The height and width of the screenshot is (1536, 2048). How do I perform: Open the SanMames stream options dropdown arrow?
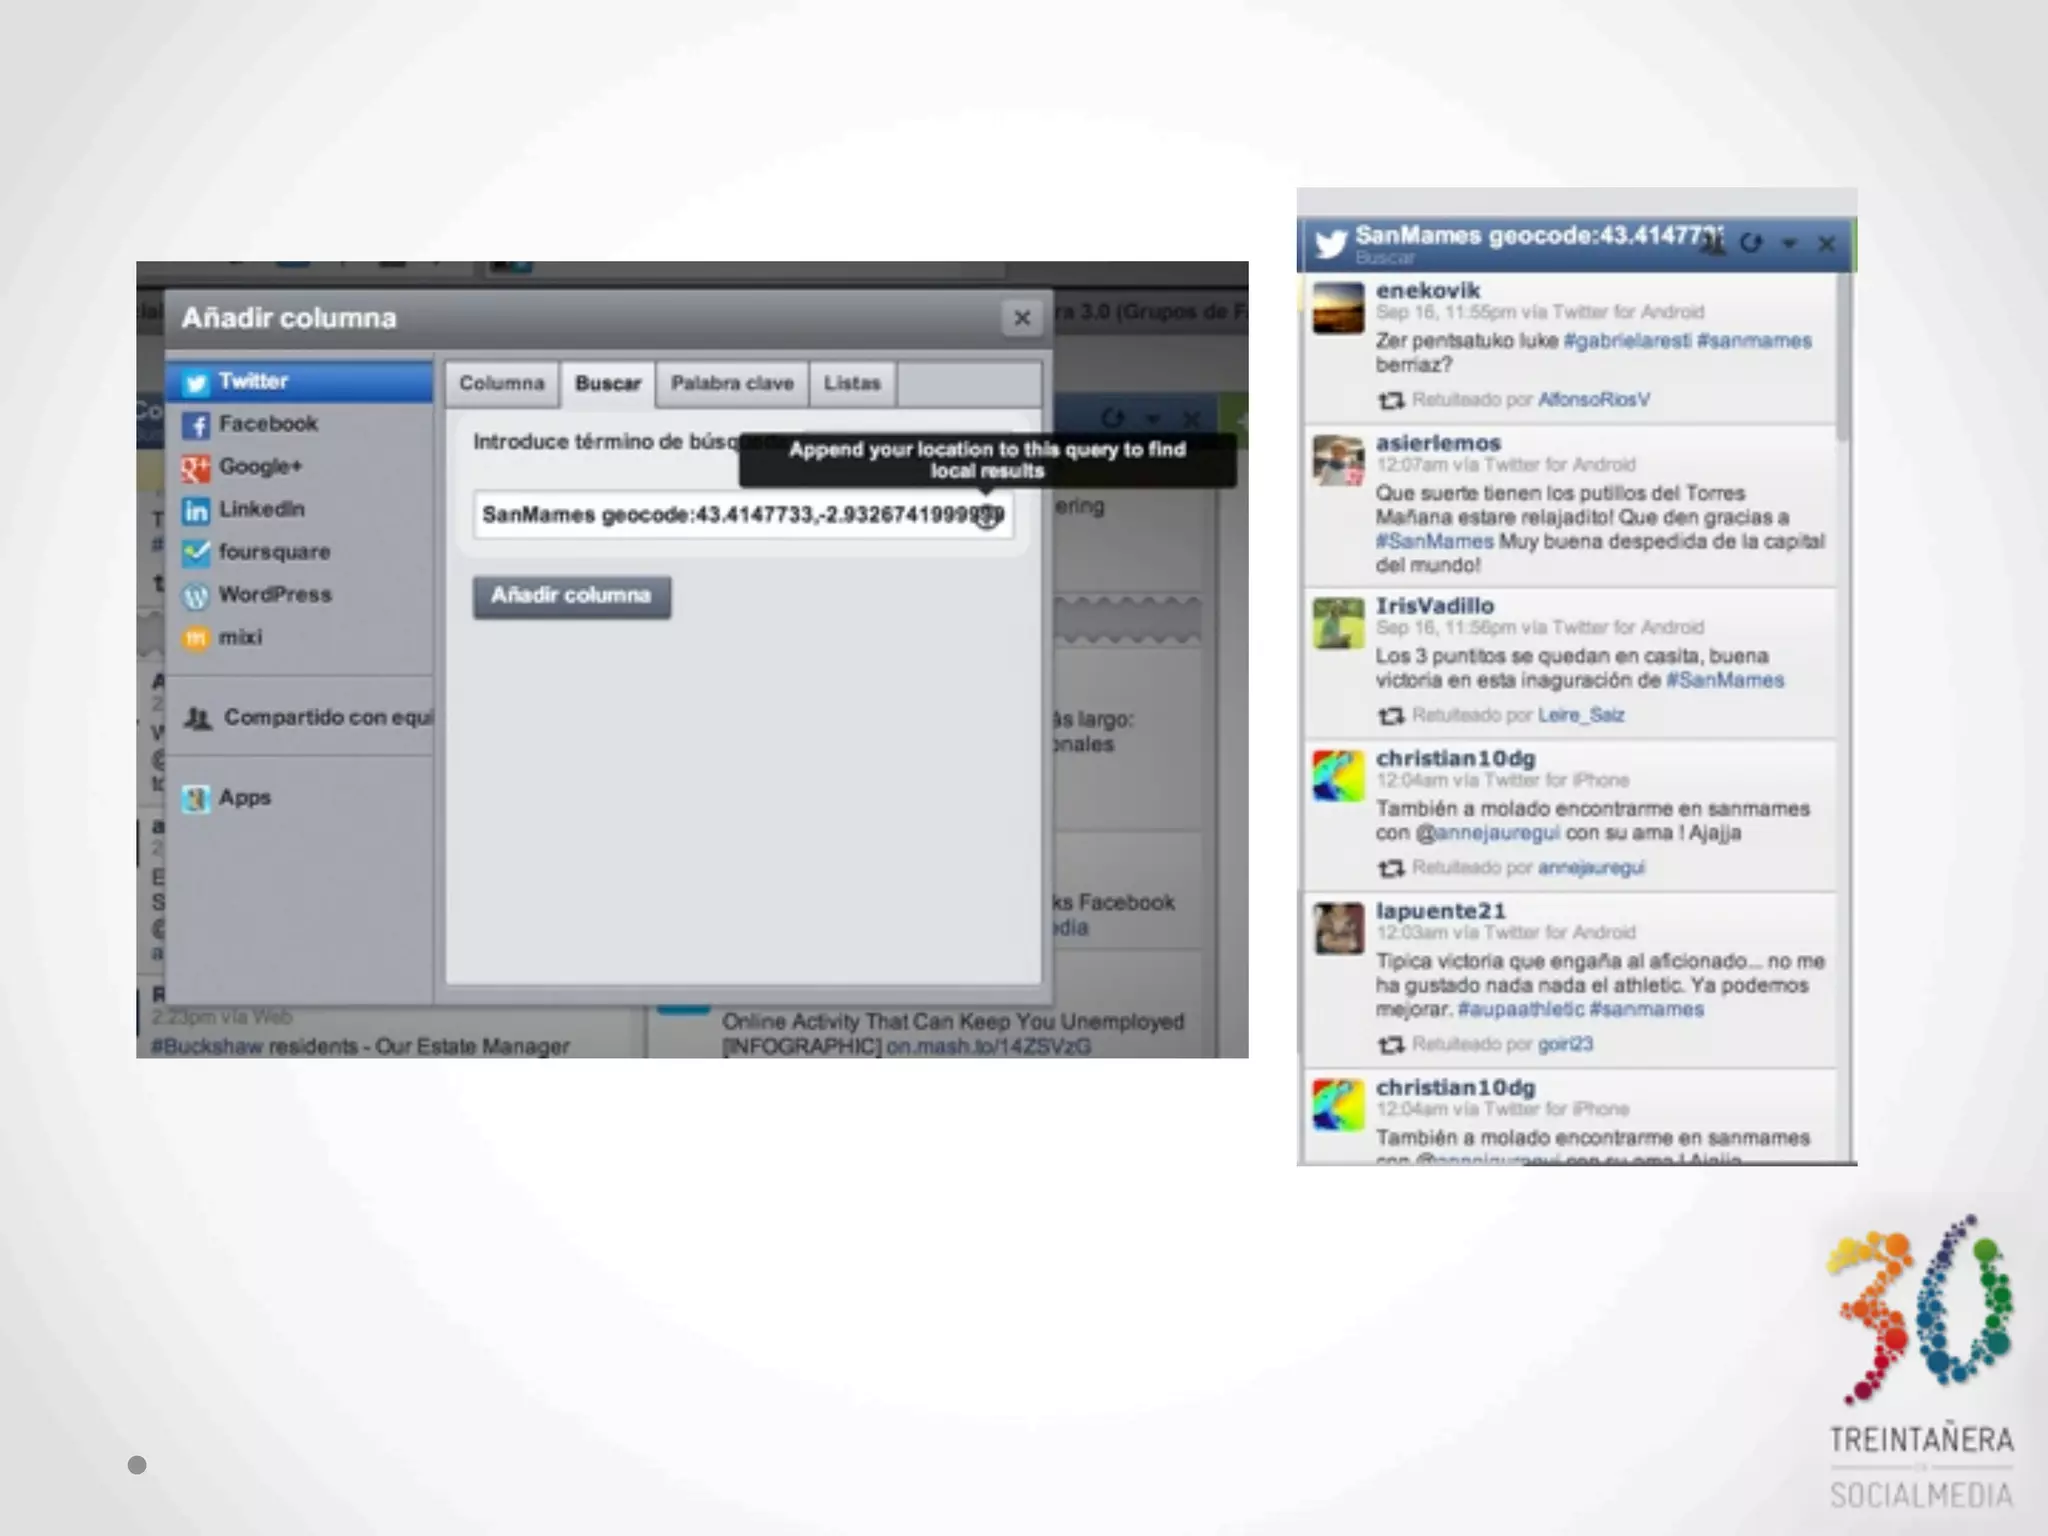1789,243
